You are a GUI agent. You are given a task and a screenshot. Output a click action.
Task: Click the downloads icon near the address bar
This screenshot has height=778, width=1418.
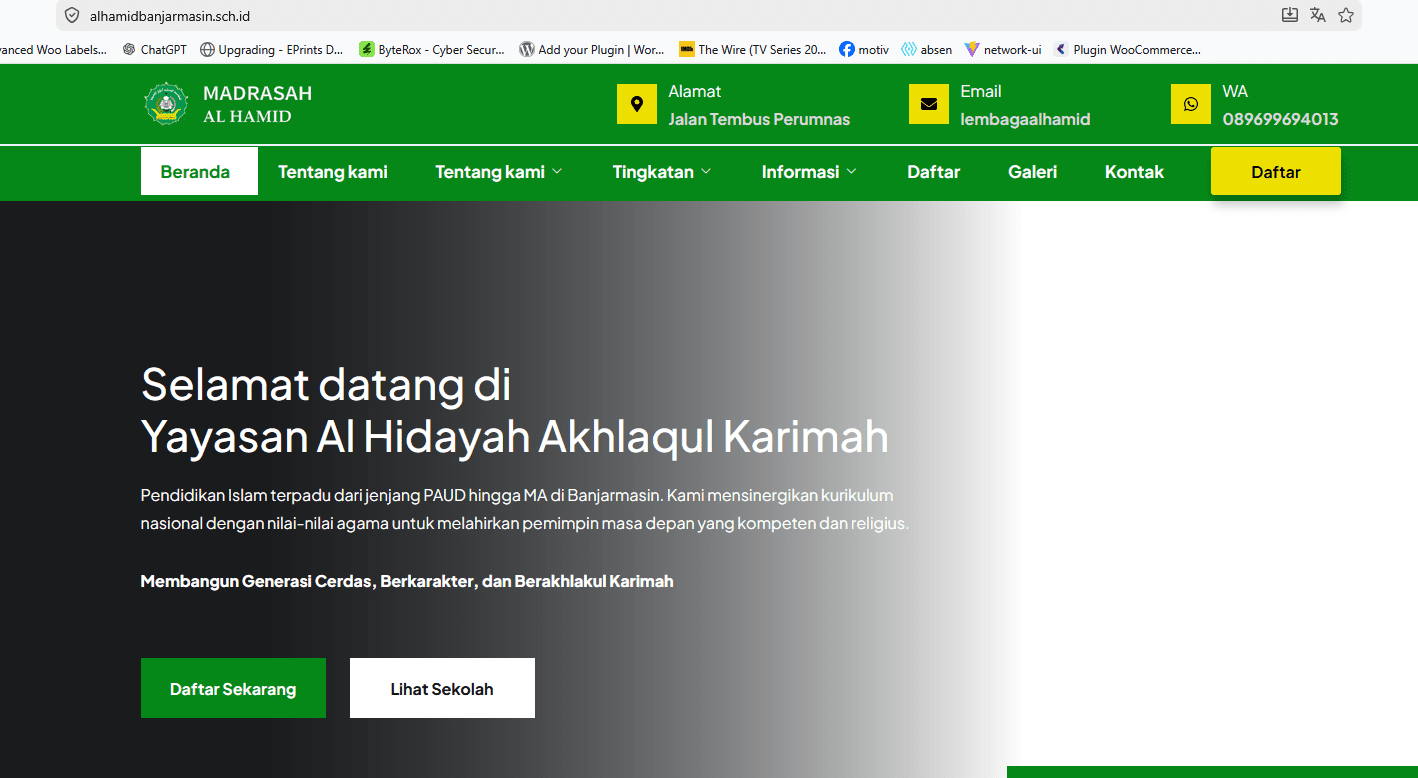pos(1288,15)
